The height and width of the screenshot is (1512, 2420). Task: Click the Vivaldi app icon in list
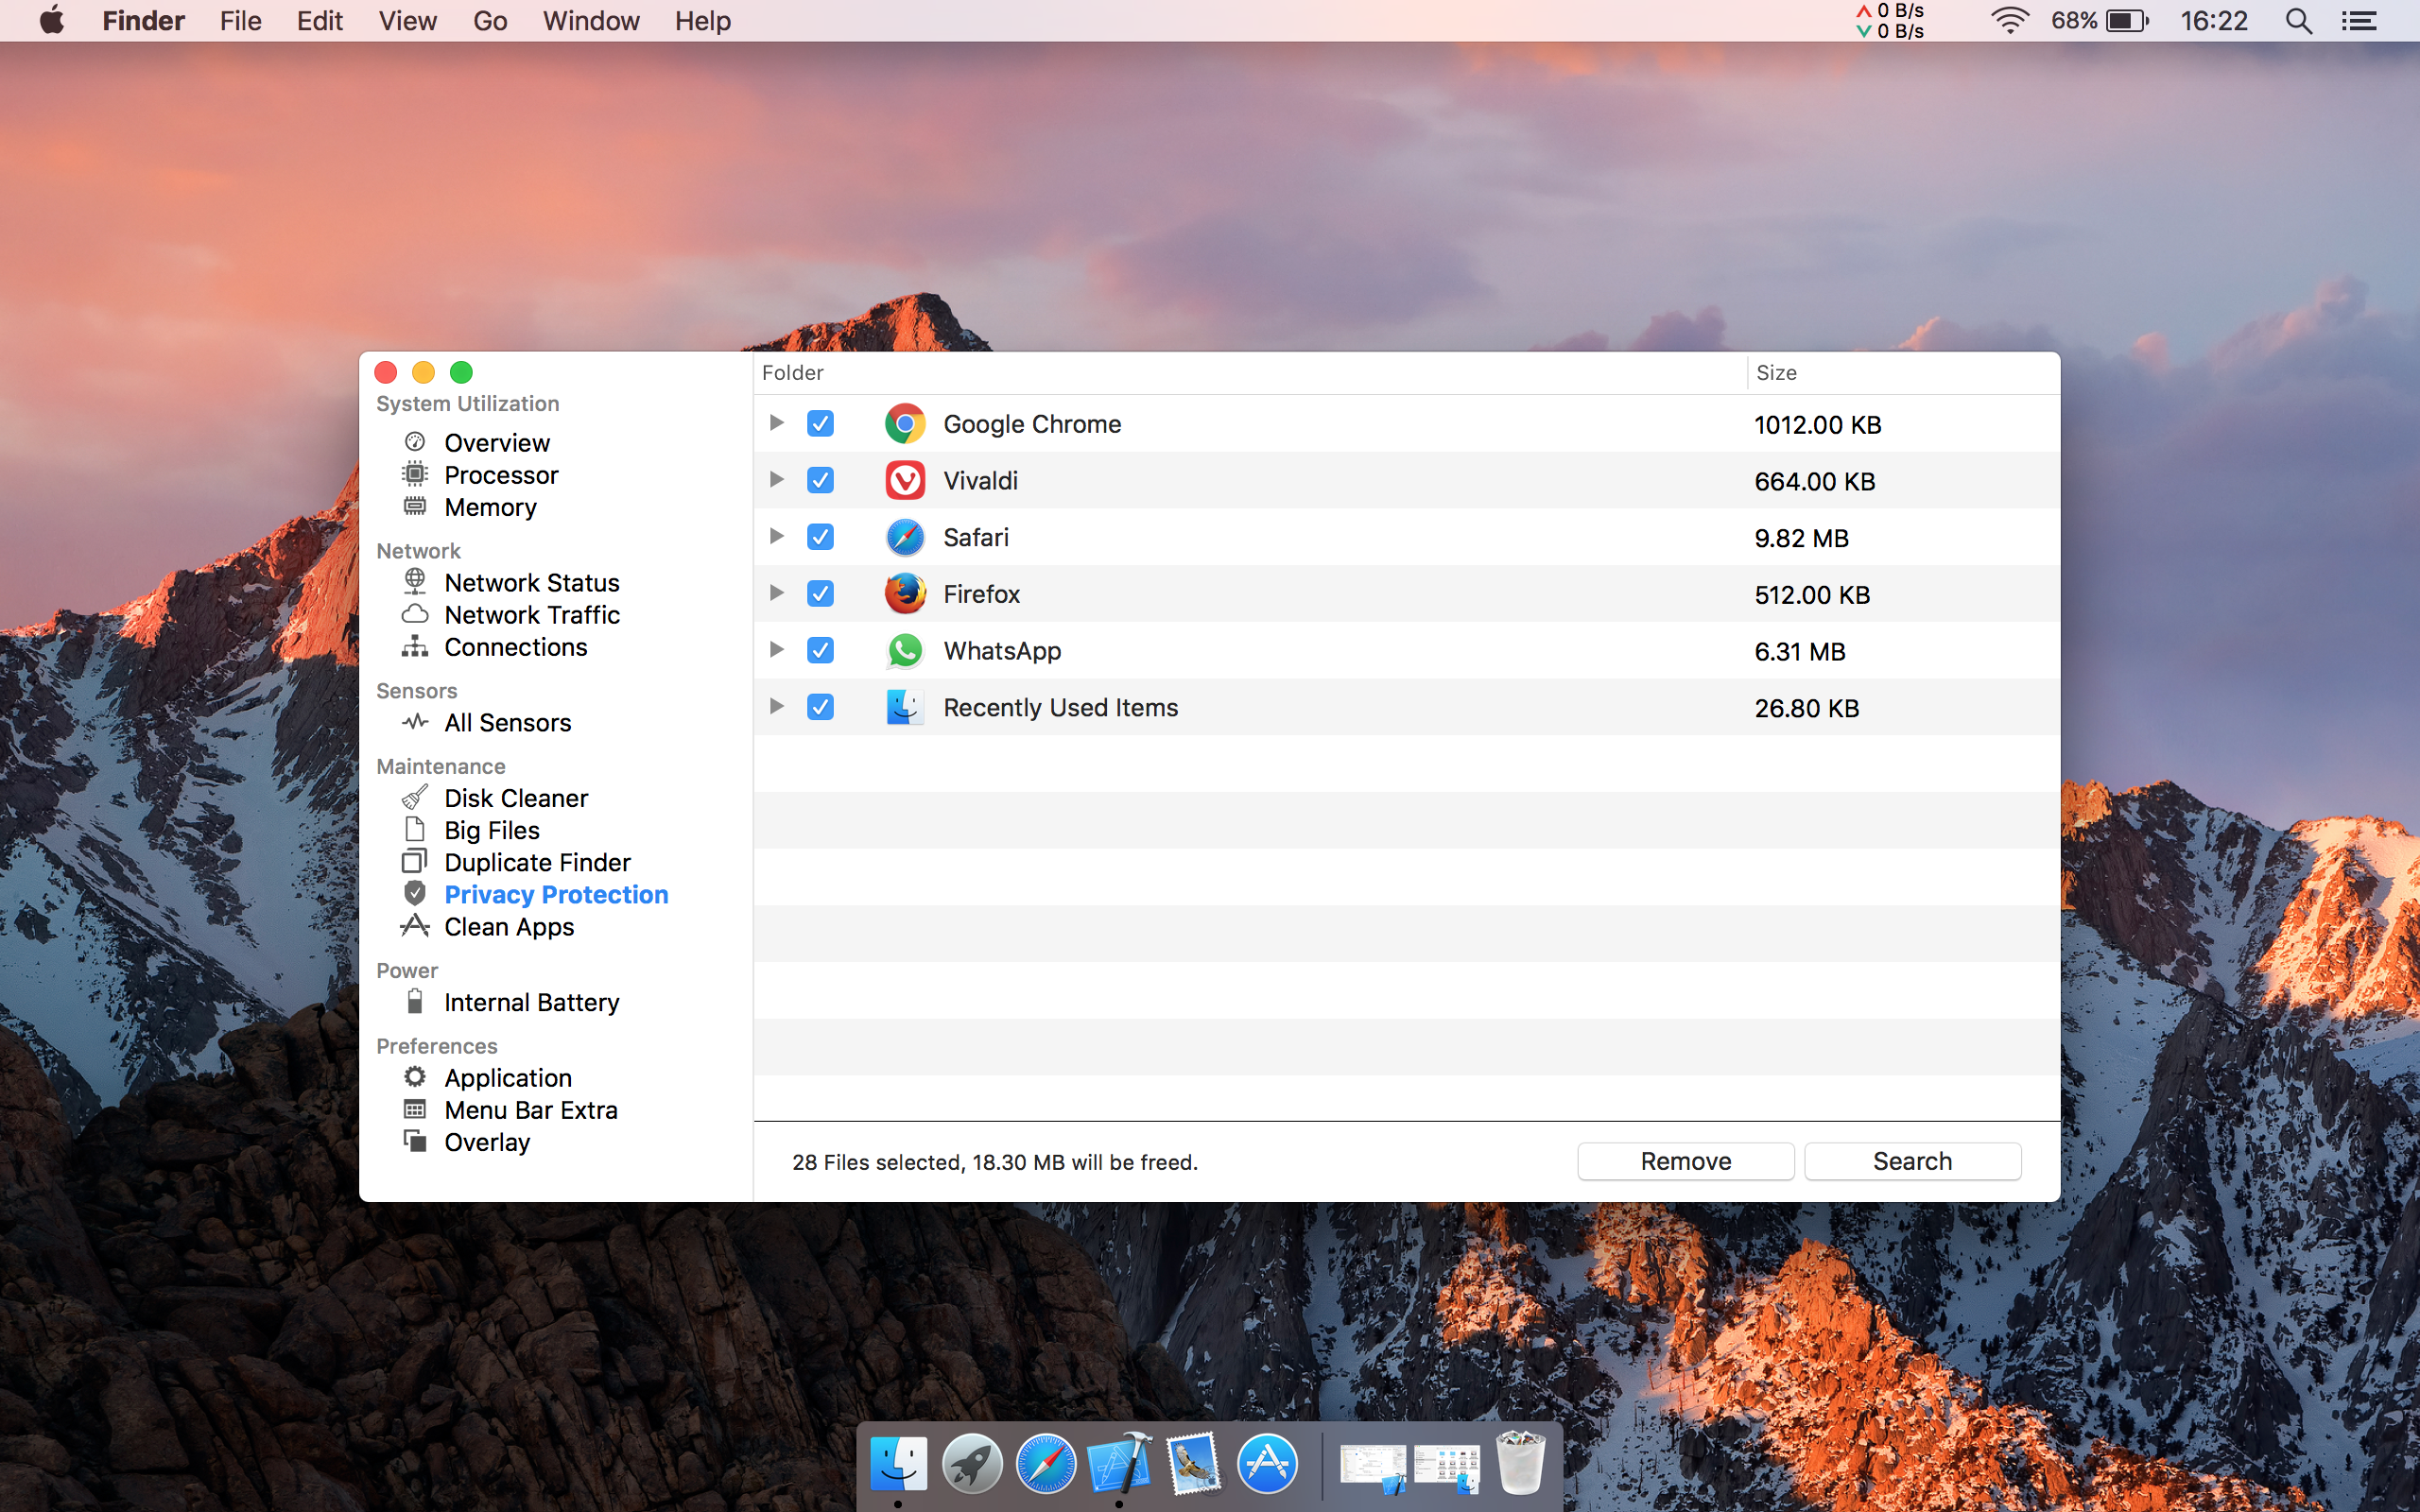point(905,481)
